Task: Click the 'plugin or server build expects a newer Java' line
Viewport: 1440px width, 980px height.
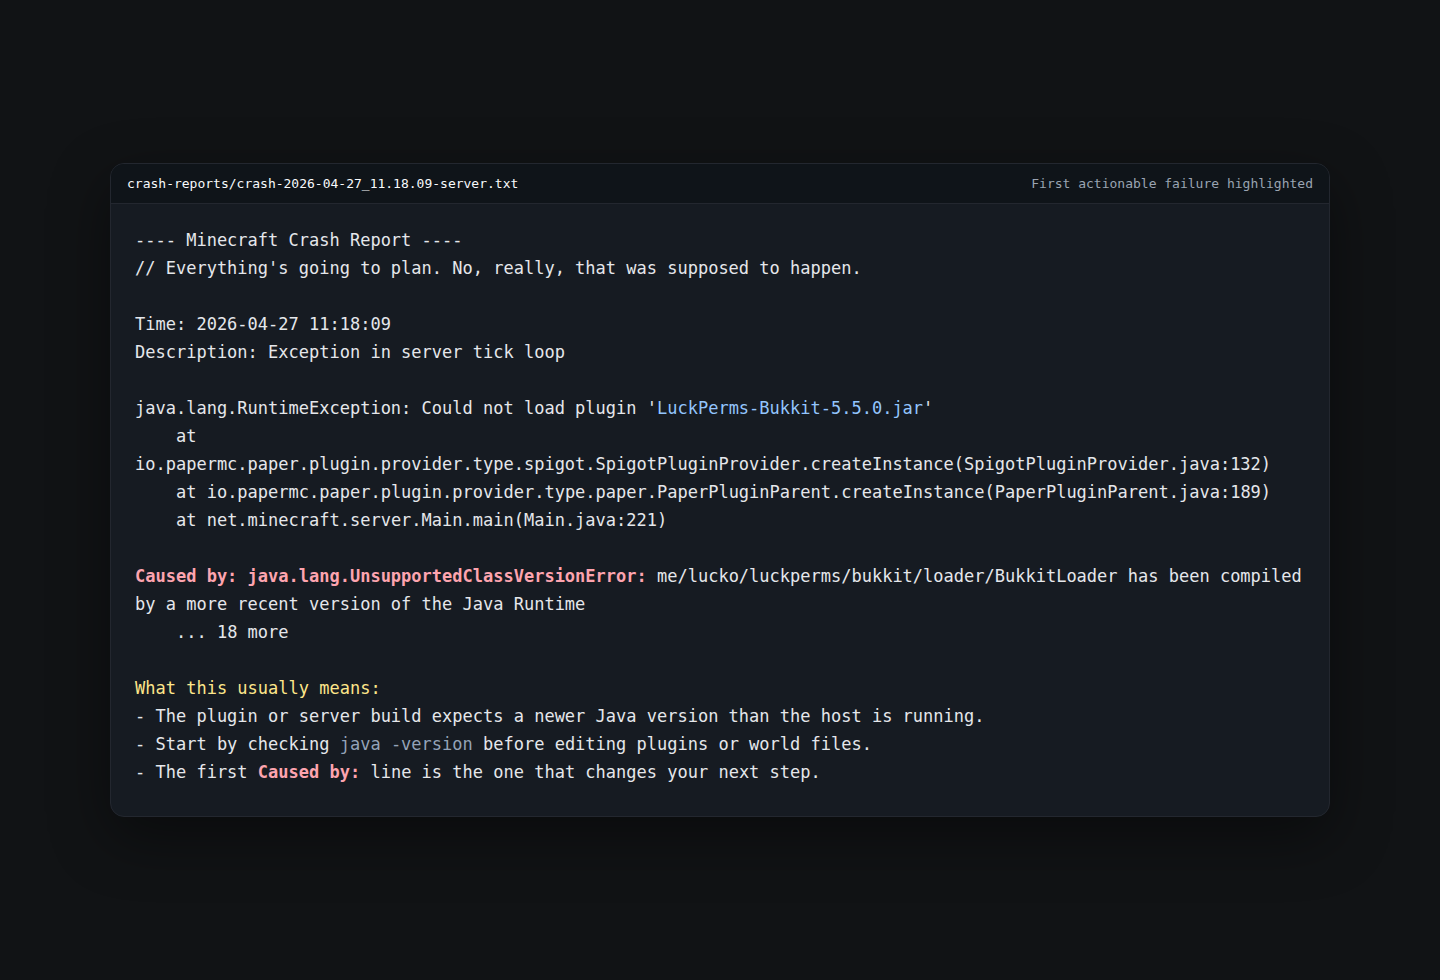Action: pyautogui.click(x=559, y=716)
